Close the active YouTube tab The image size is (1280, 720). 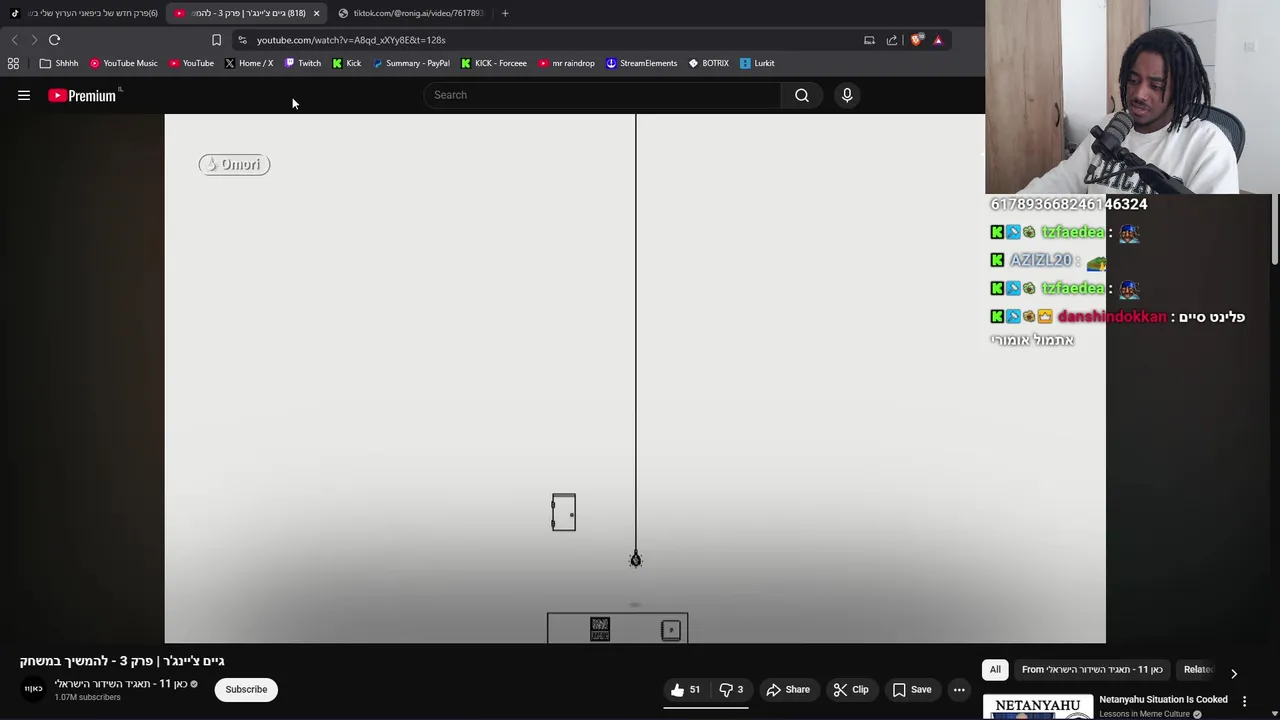pos(316,13)
